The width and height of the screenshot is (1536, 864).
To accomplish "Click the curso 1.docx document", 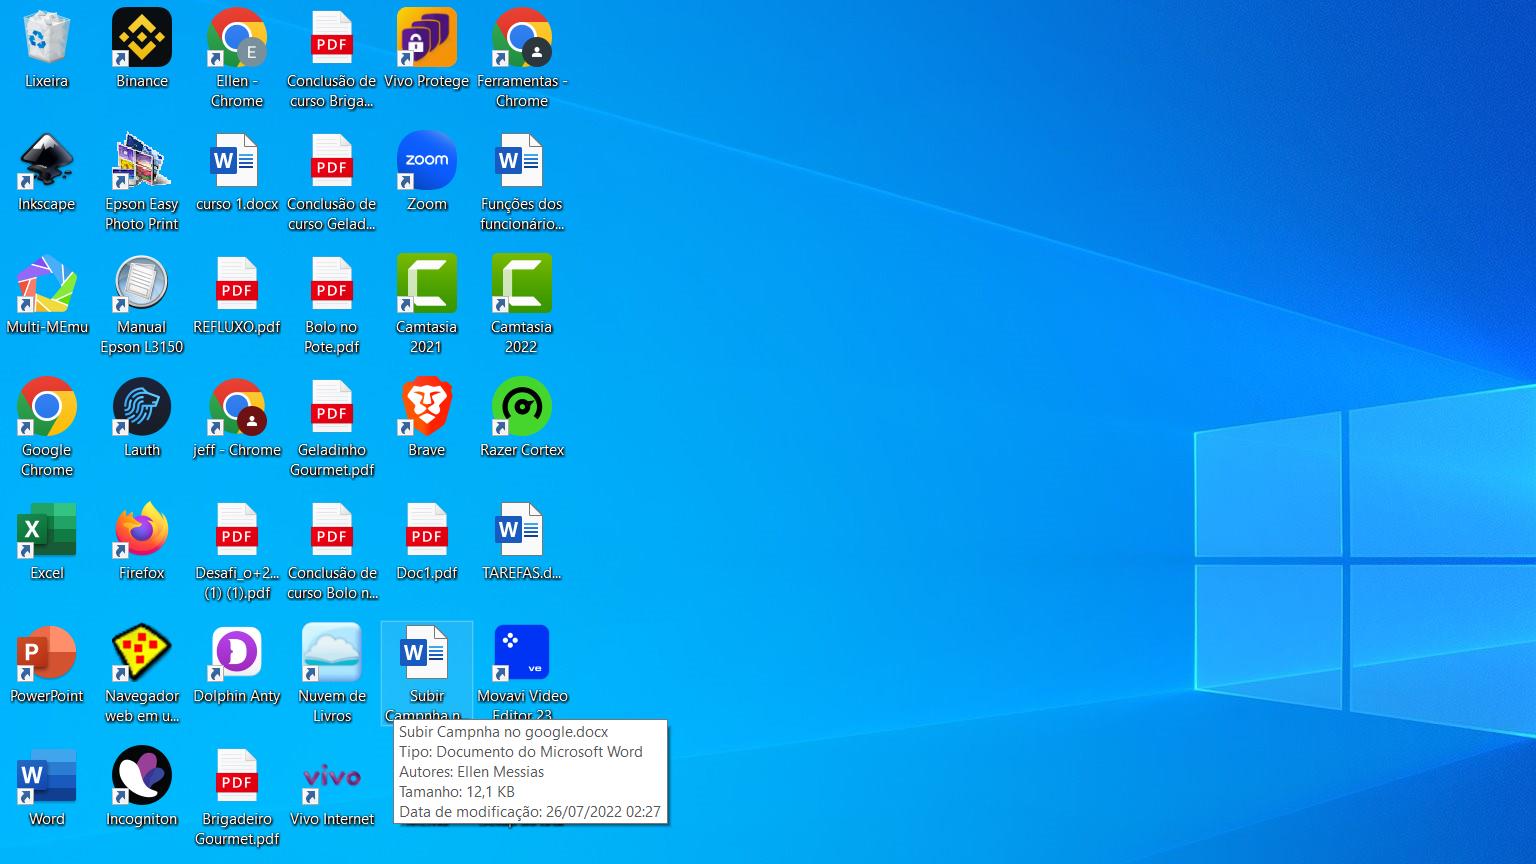I will 237,161.
